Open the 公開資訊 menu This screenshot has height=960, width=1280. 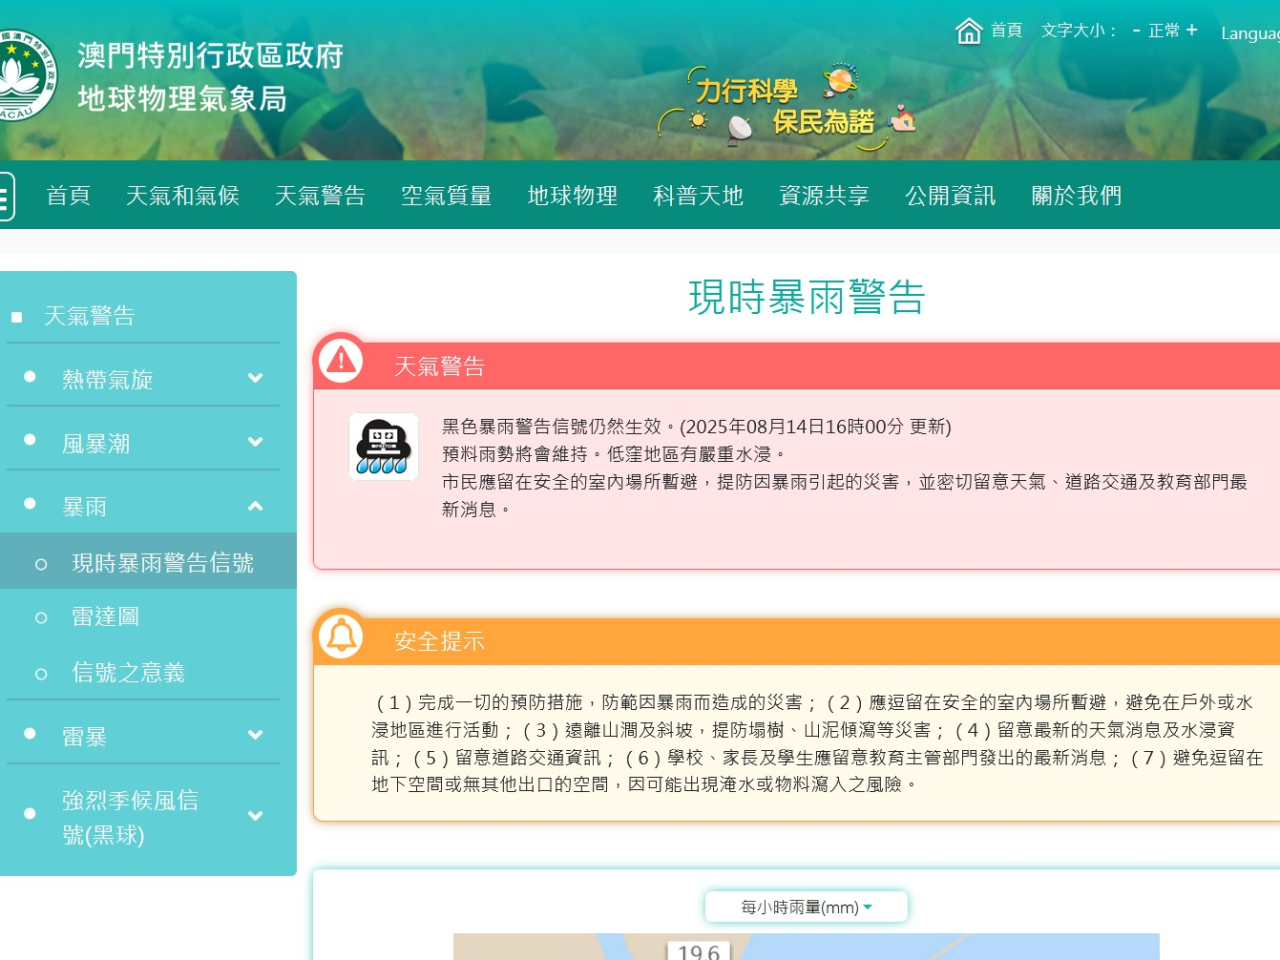click(x=950, y=195)
